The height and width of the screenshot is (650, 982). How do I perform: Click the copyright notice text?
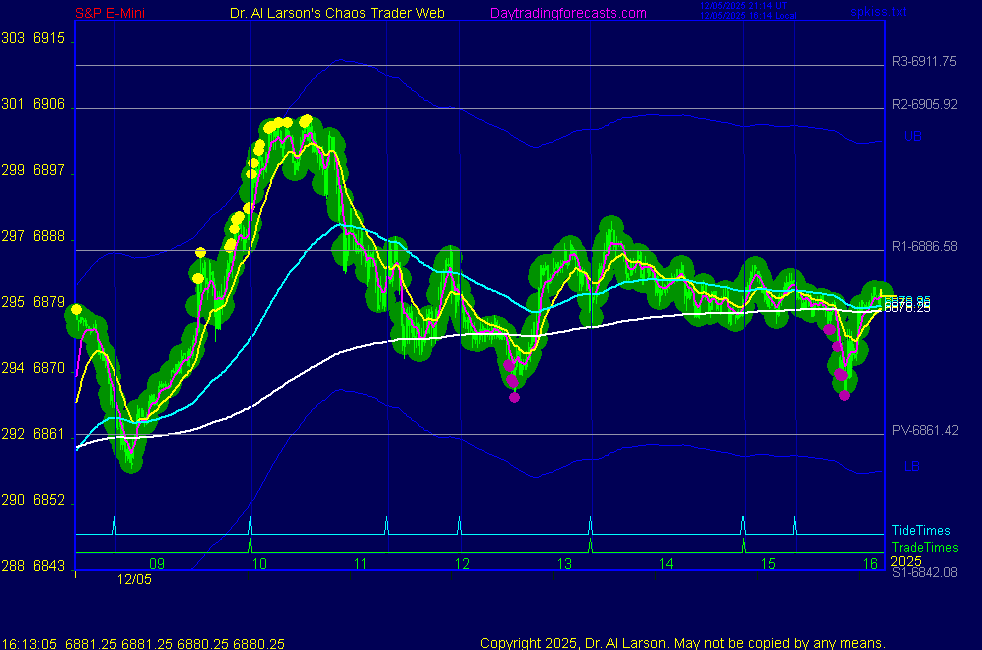[683, 643]
